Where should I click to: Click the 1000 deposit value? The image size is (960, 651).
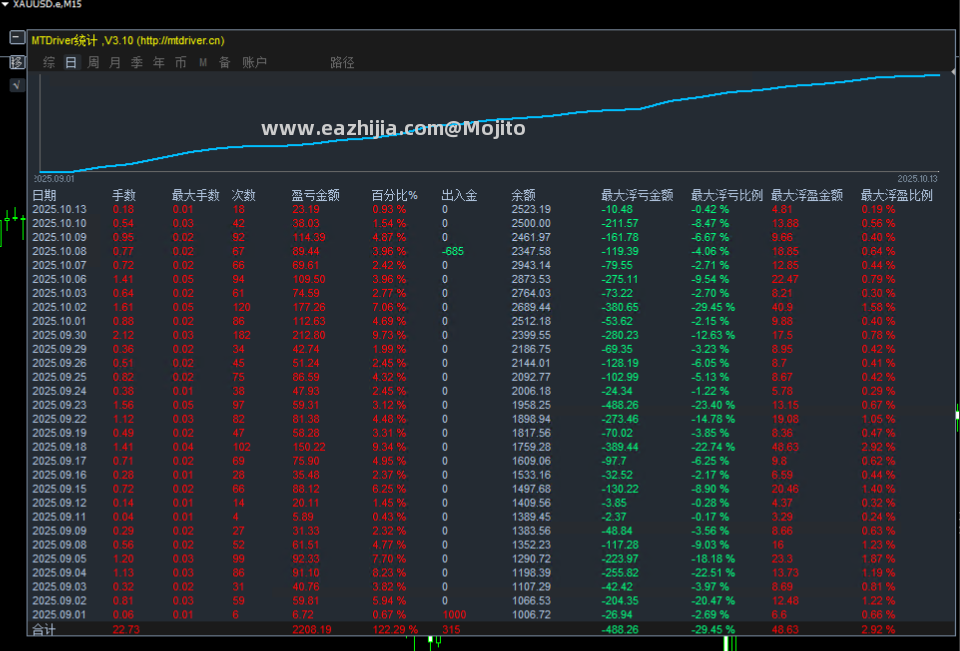454,614
